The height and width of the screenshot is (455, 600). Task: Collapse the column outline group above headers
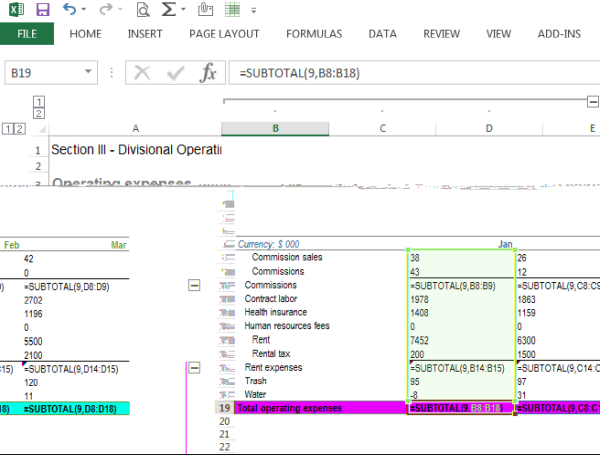click(592, 102)
